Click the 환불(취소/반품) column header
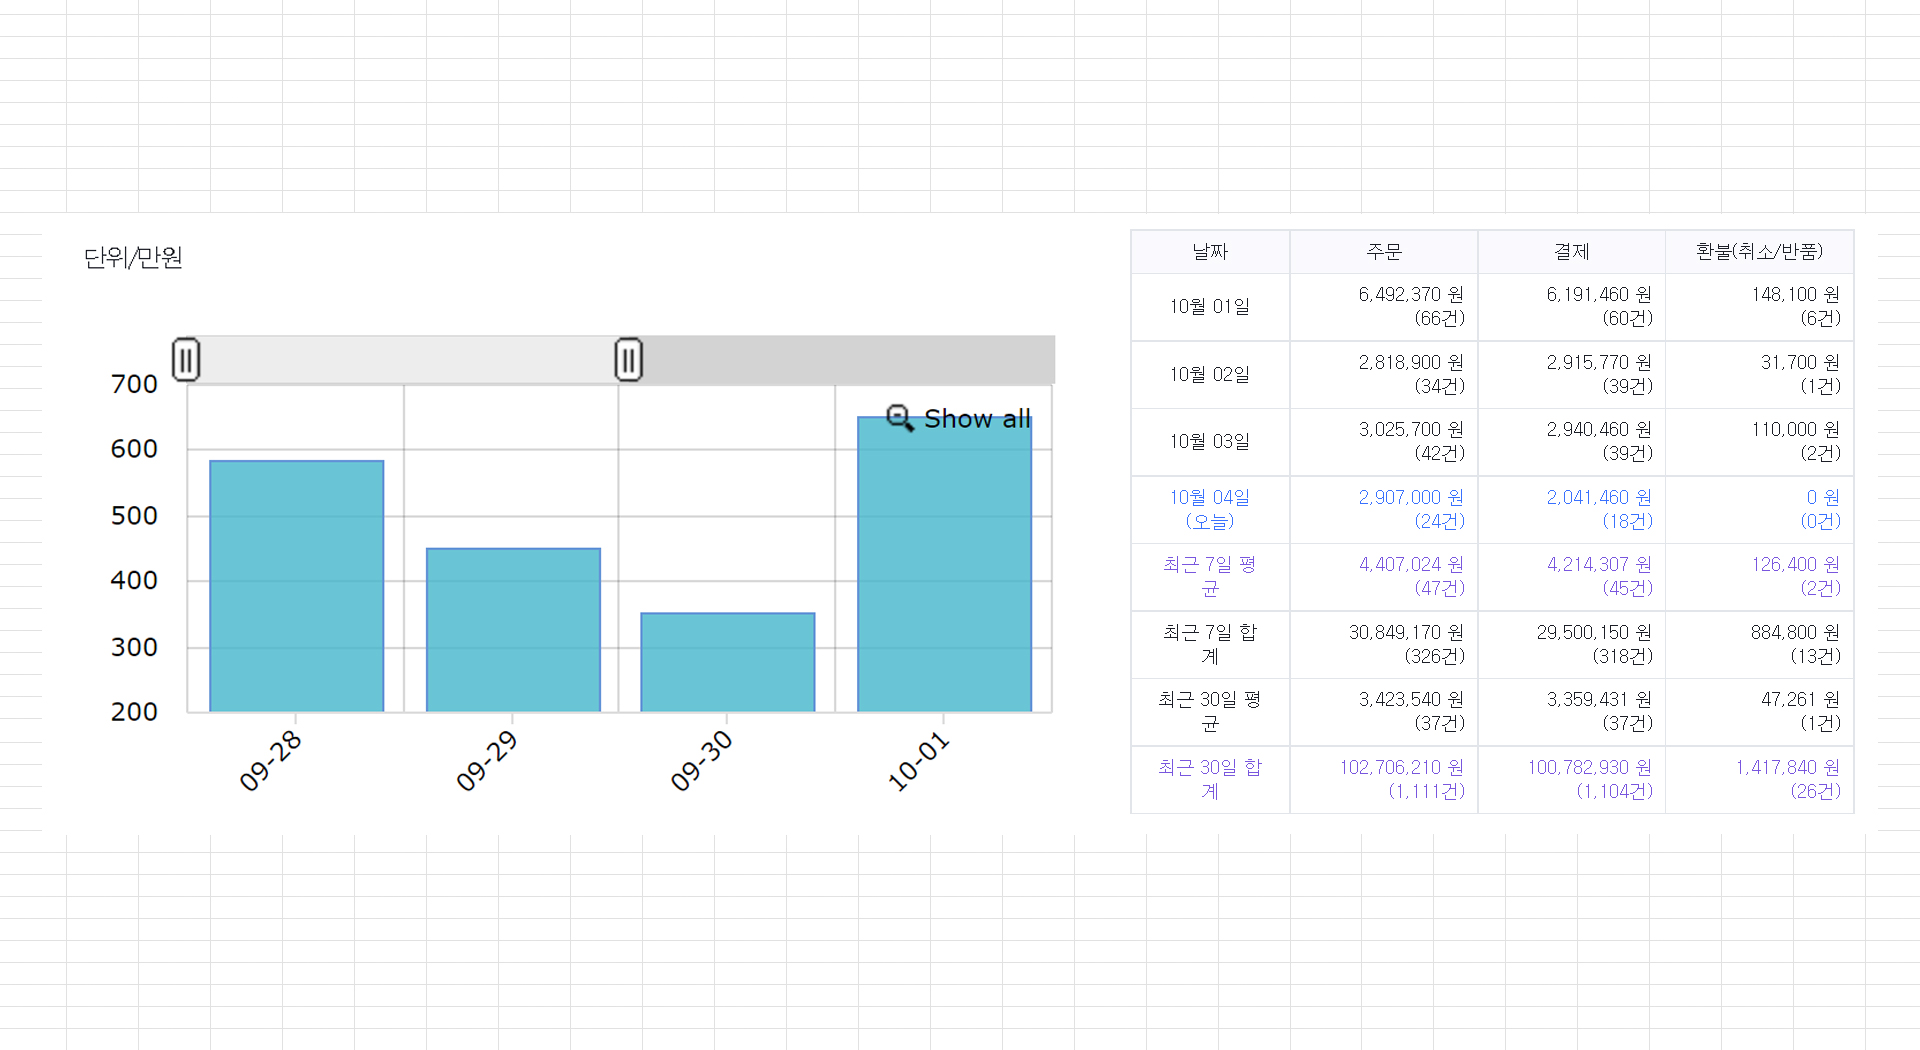The height and width of the screenshot is (1050, 1920). (1760, 252)
